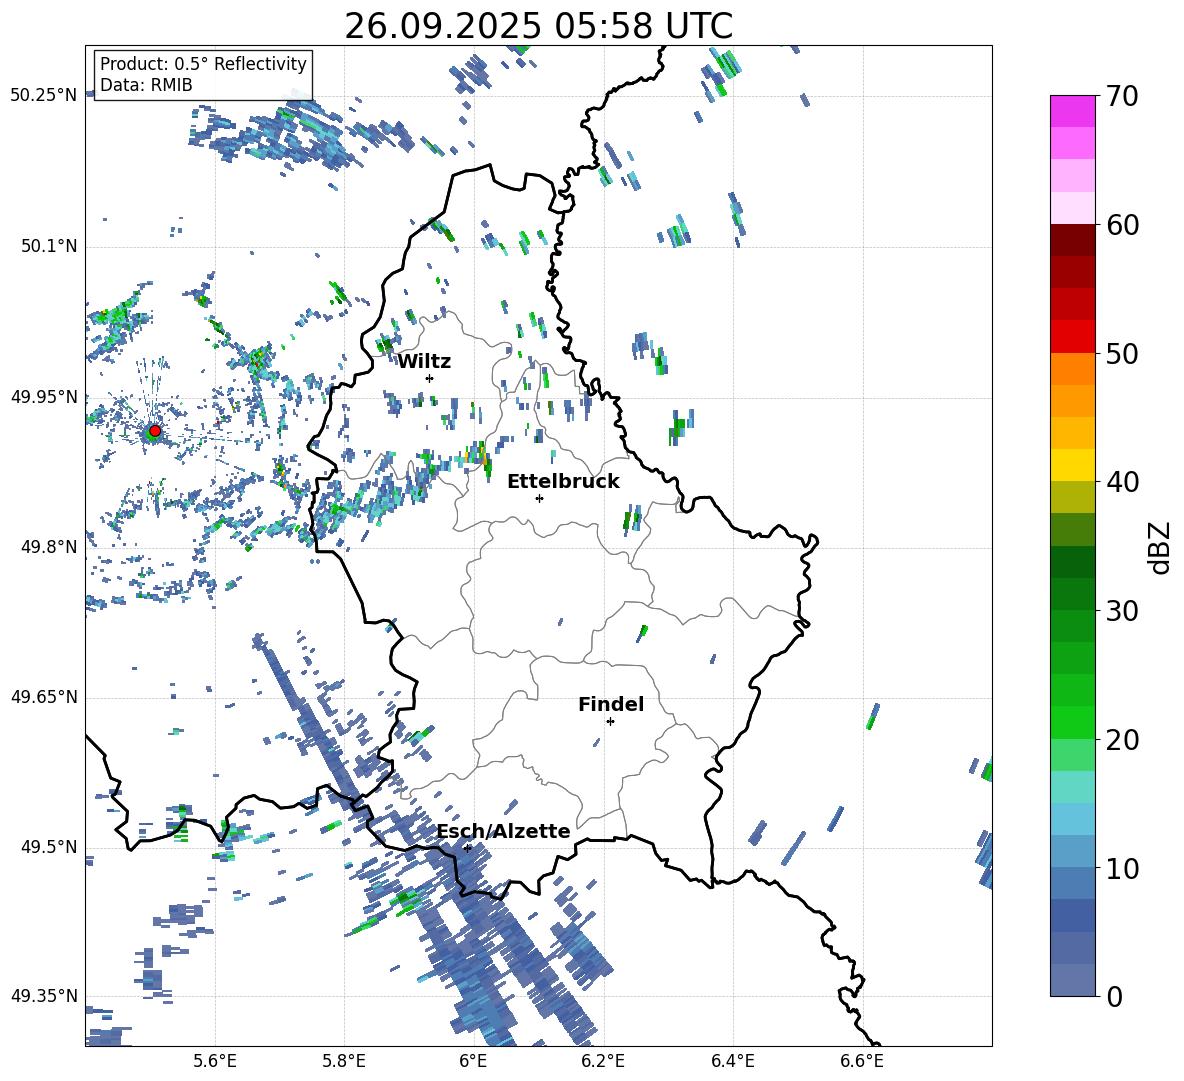Click the 10 tick on colorbar
The image size is (1184, 1081).
point(1122,868)
